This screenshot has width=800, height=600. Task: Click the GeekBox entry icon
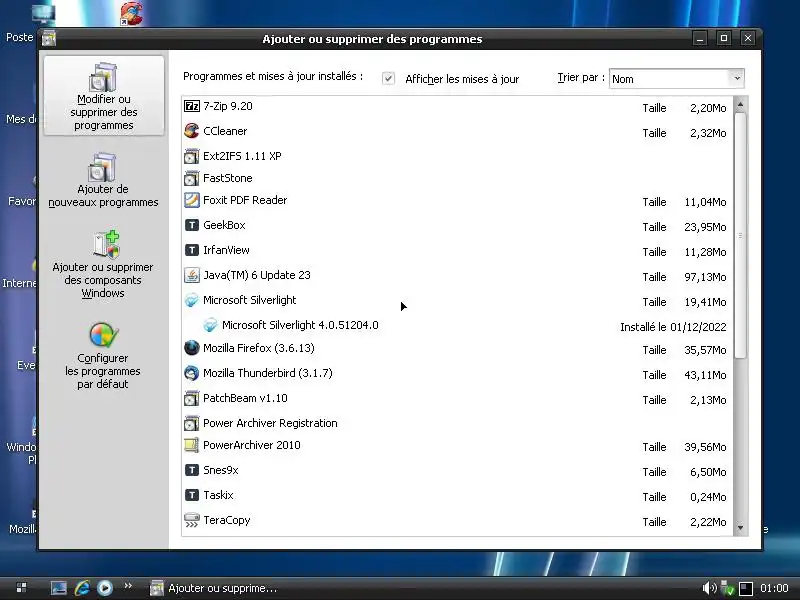(191, 225)
